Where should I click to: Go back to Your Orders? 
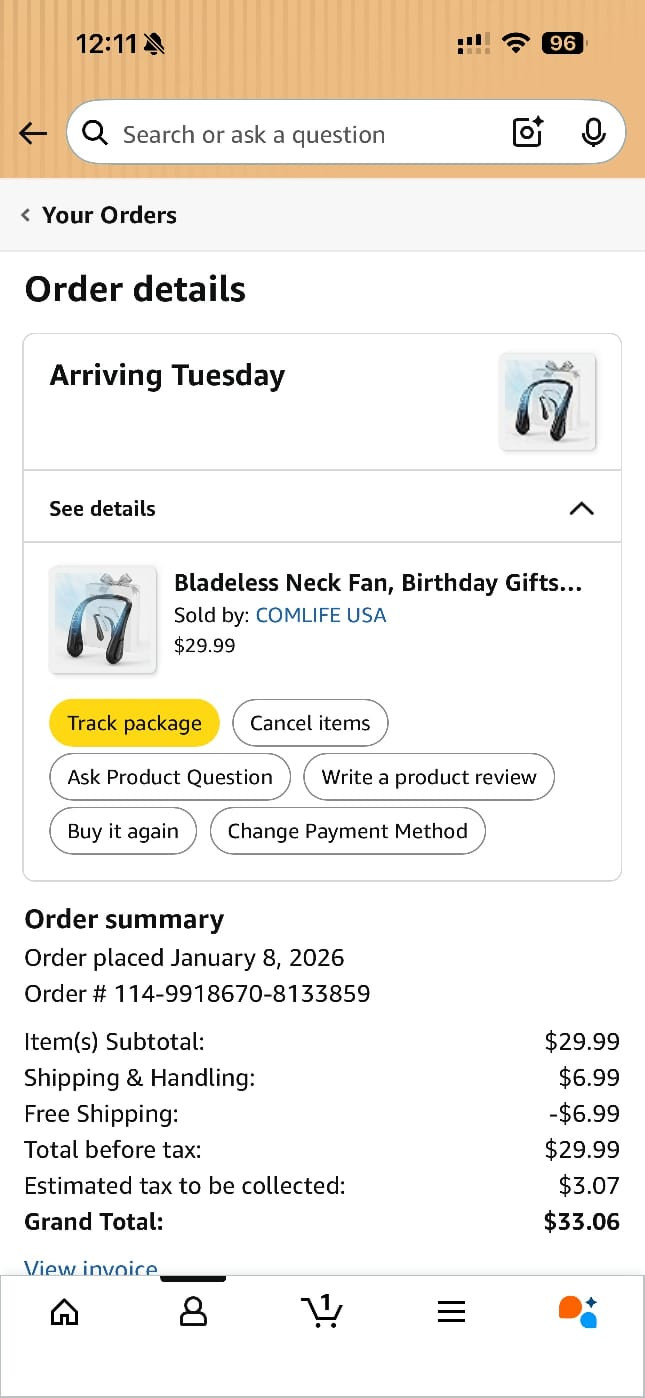tap(100, 215)
